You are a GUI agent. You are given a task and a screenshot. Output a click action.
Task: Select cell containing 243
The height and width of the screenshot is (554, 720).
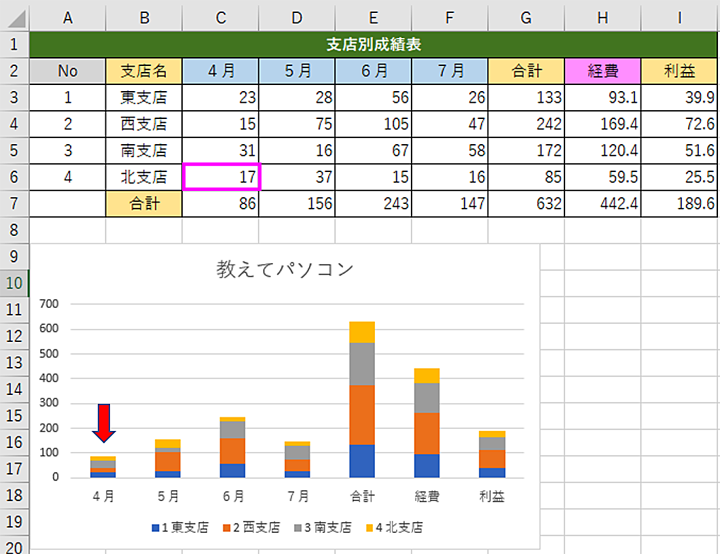pyautogui.click(x=373, y=204)
